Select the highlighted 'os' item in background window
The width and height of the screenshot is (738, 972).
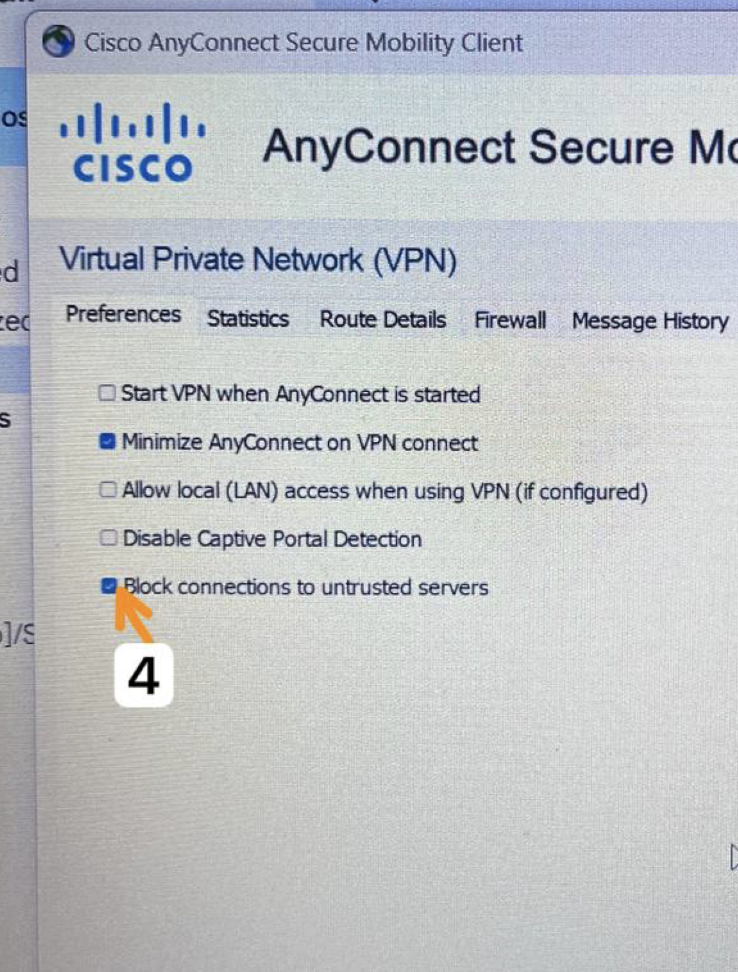pyautogui.click(x=14, y=118)
